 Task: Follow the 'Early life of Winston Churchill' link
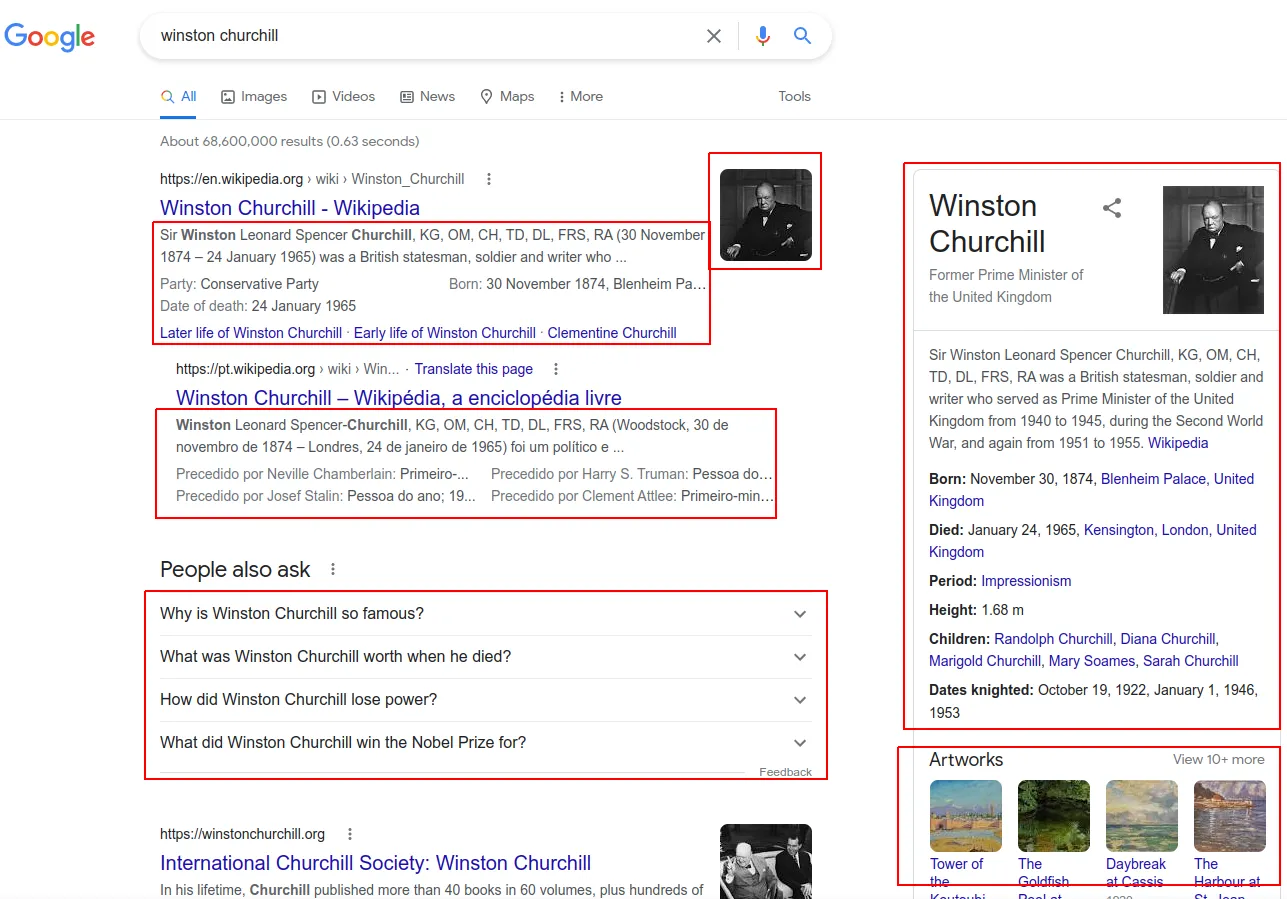(x=445, y=333)
